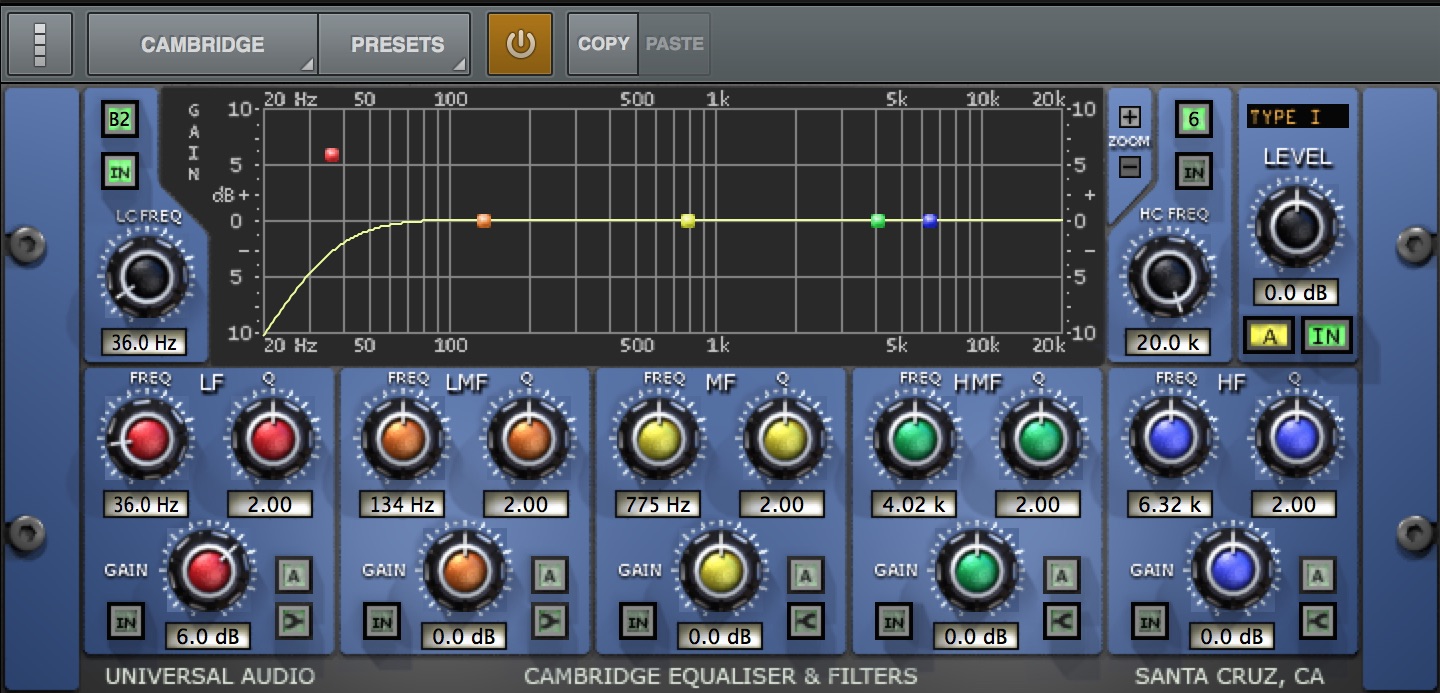Image resolution: width=1440 pixels, height=693 pixels.
Task: Open the PRESETS dropdown menu
Action: pos(395,44)
